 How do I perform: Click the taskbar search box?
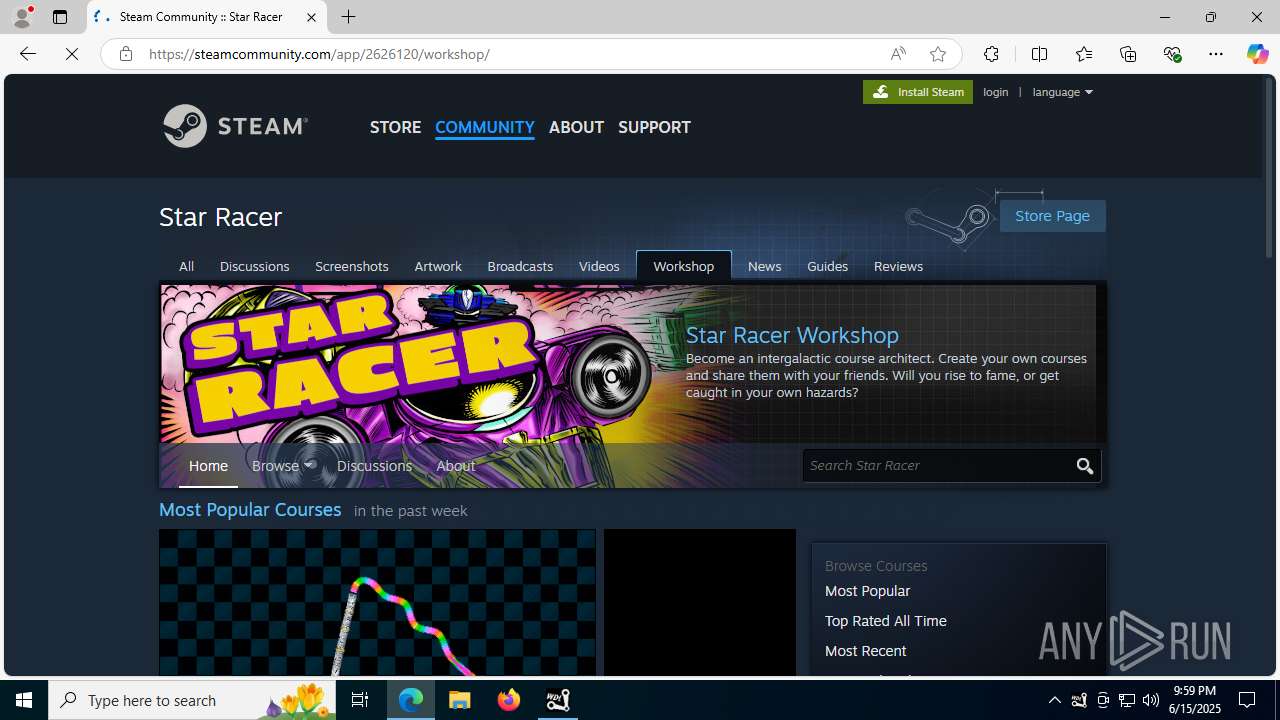click(x=193, y=700)
